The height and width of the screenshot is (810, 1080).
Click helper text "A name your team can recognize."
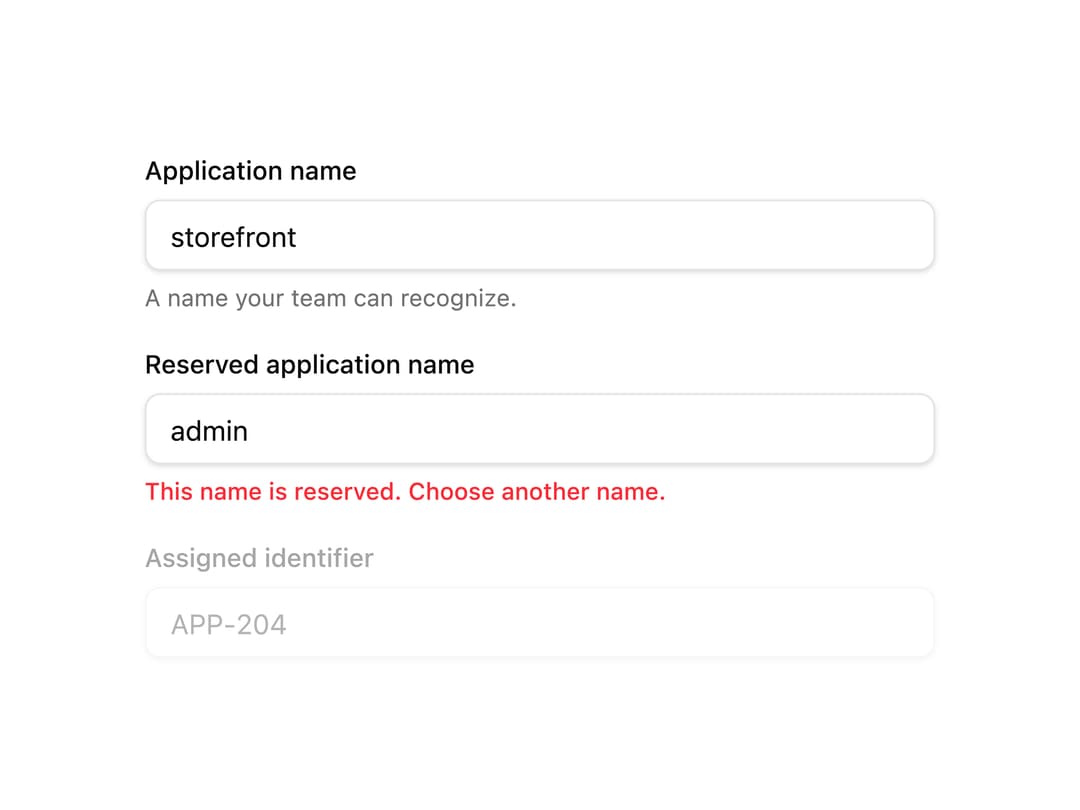click(x=331, y=298)
